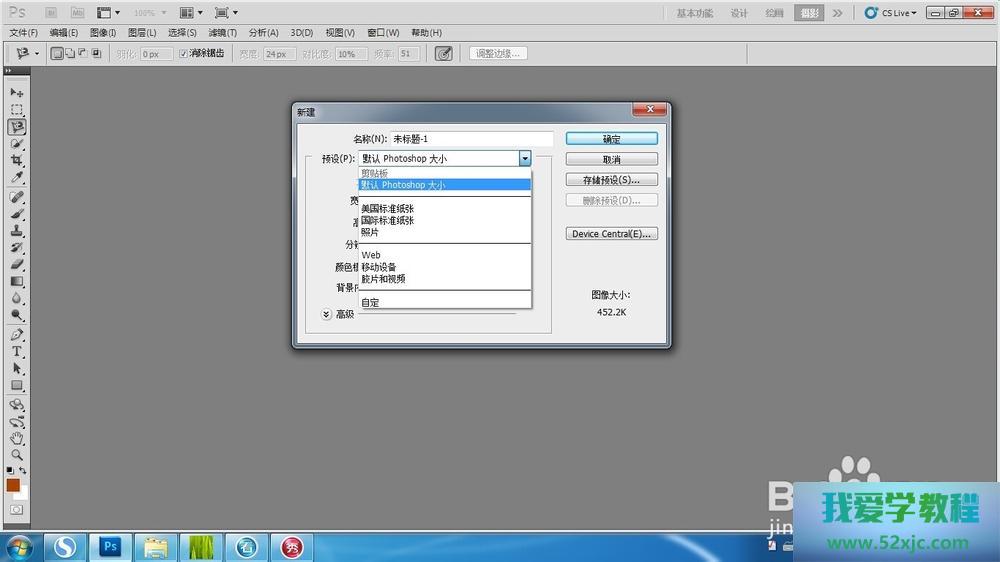Expand the 高级 advanced section
Screen dimensions: 1000x562
[327, 314]
